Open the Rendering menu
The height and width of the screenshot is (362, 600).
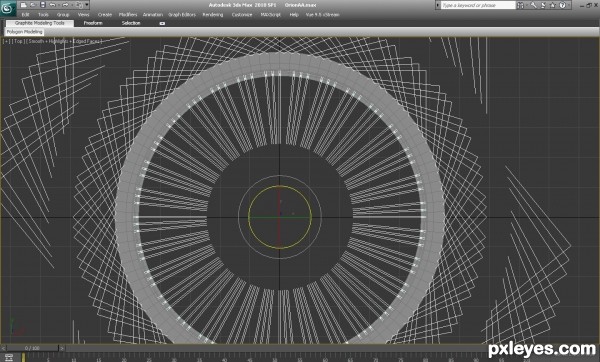pyautogui.click(x=213, y=15)
